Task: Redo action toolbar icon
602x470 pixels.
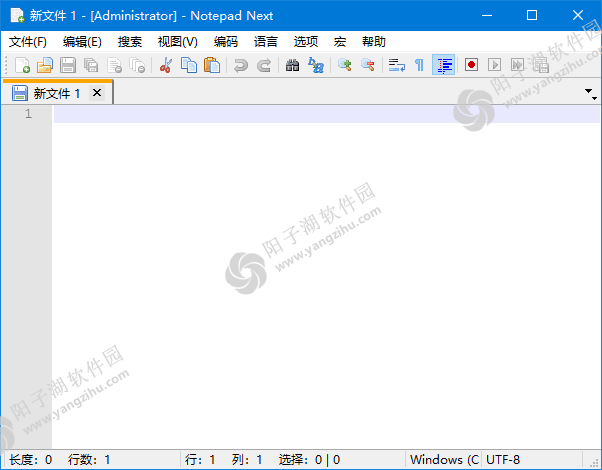Action: [x=264, y=65]
